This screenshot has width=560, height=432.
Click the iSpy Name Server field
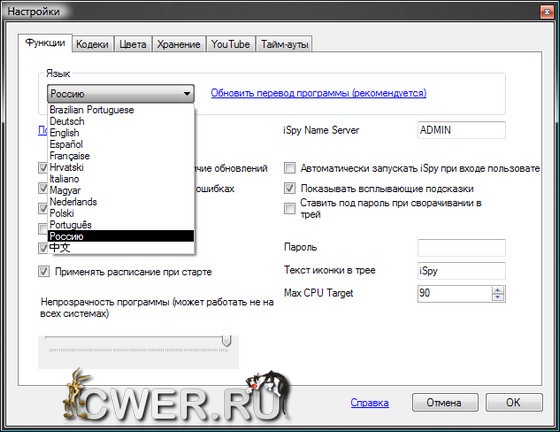461,130
